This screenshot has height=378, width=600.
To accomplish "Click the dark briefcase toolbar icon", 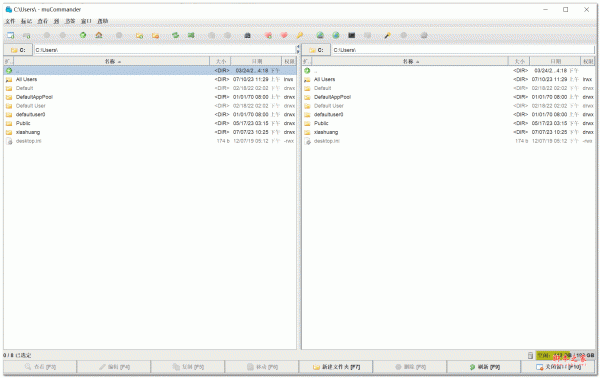I will (248, 36).
